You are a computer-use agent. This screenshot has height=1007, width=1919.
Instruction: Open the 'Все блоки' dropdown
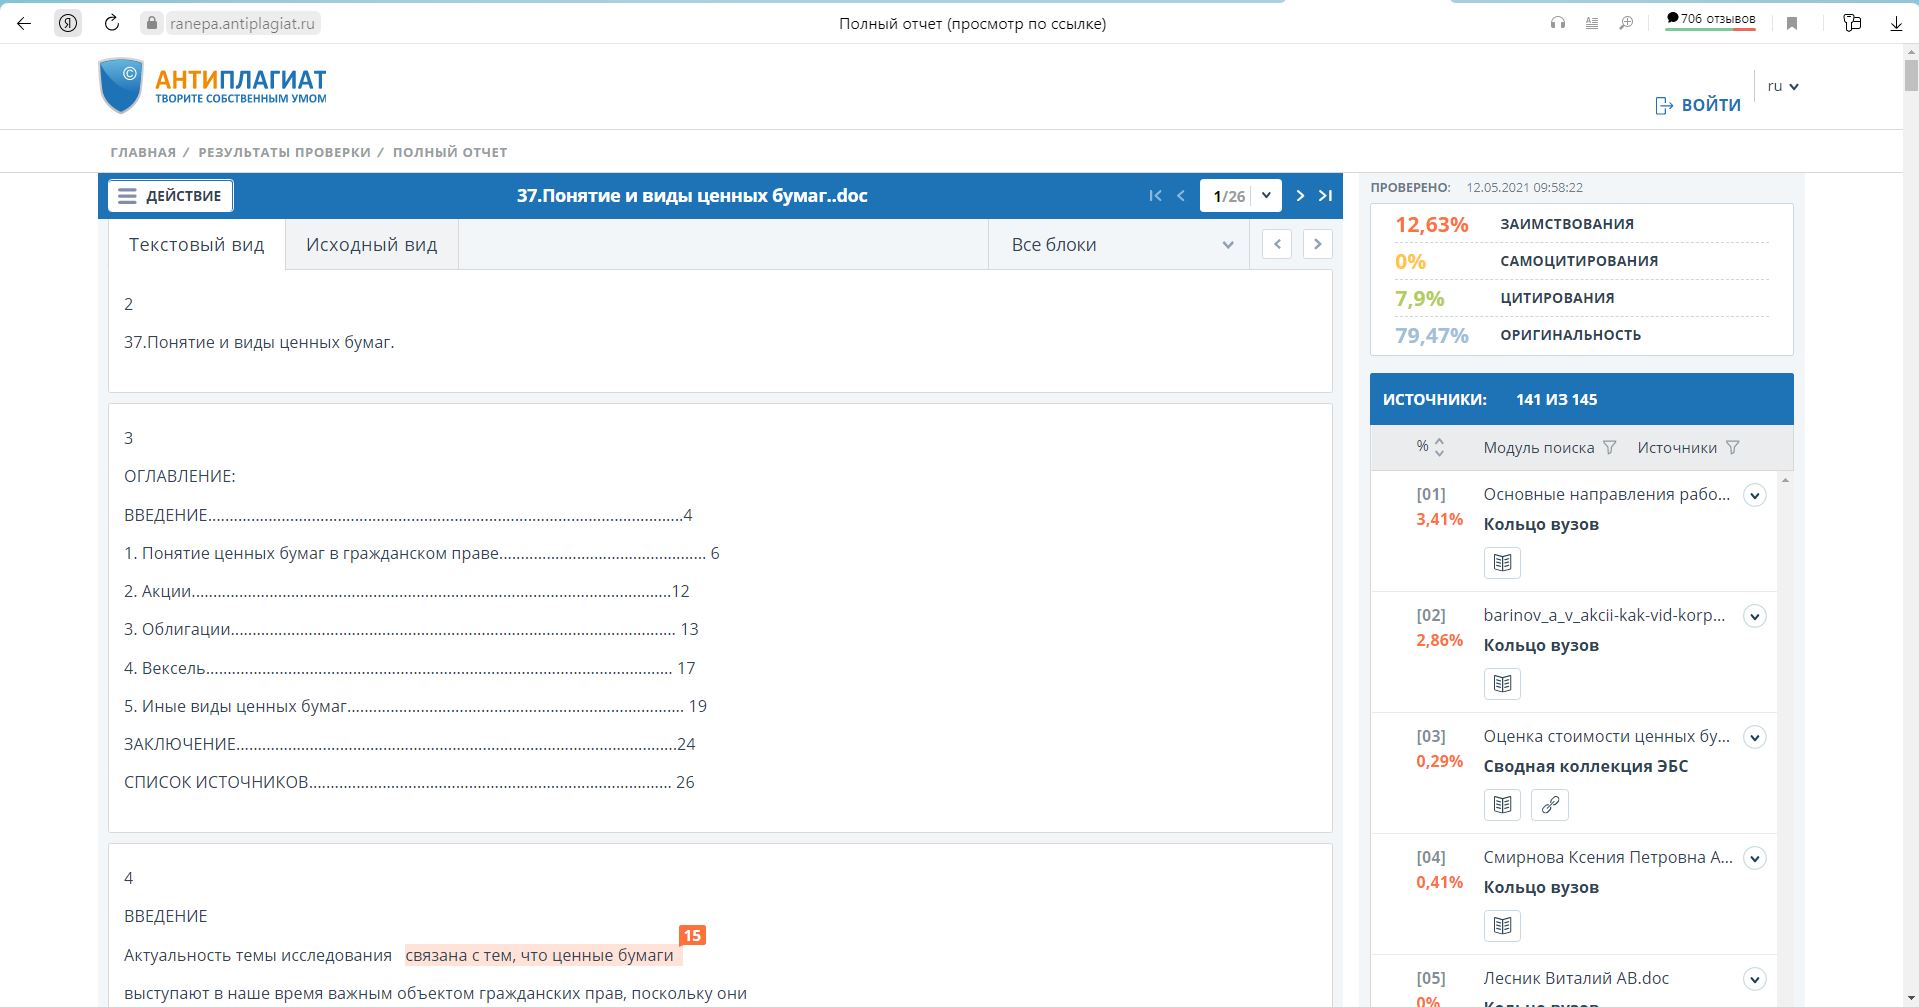click(1120, 245)
